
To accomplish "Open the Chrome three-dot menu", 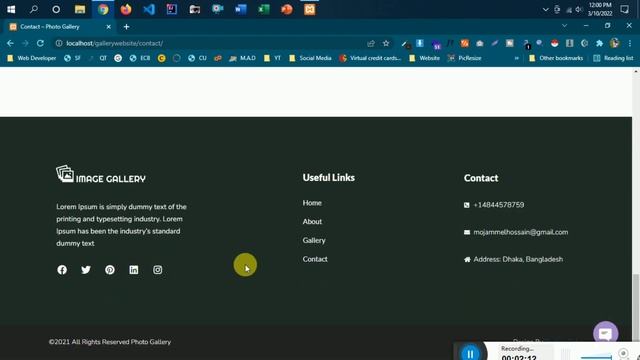I will pyautogui.click(x=630, y=43).
